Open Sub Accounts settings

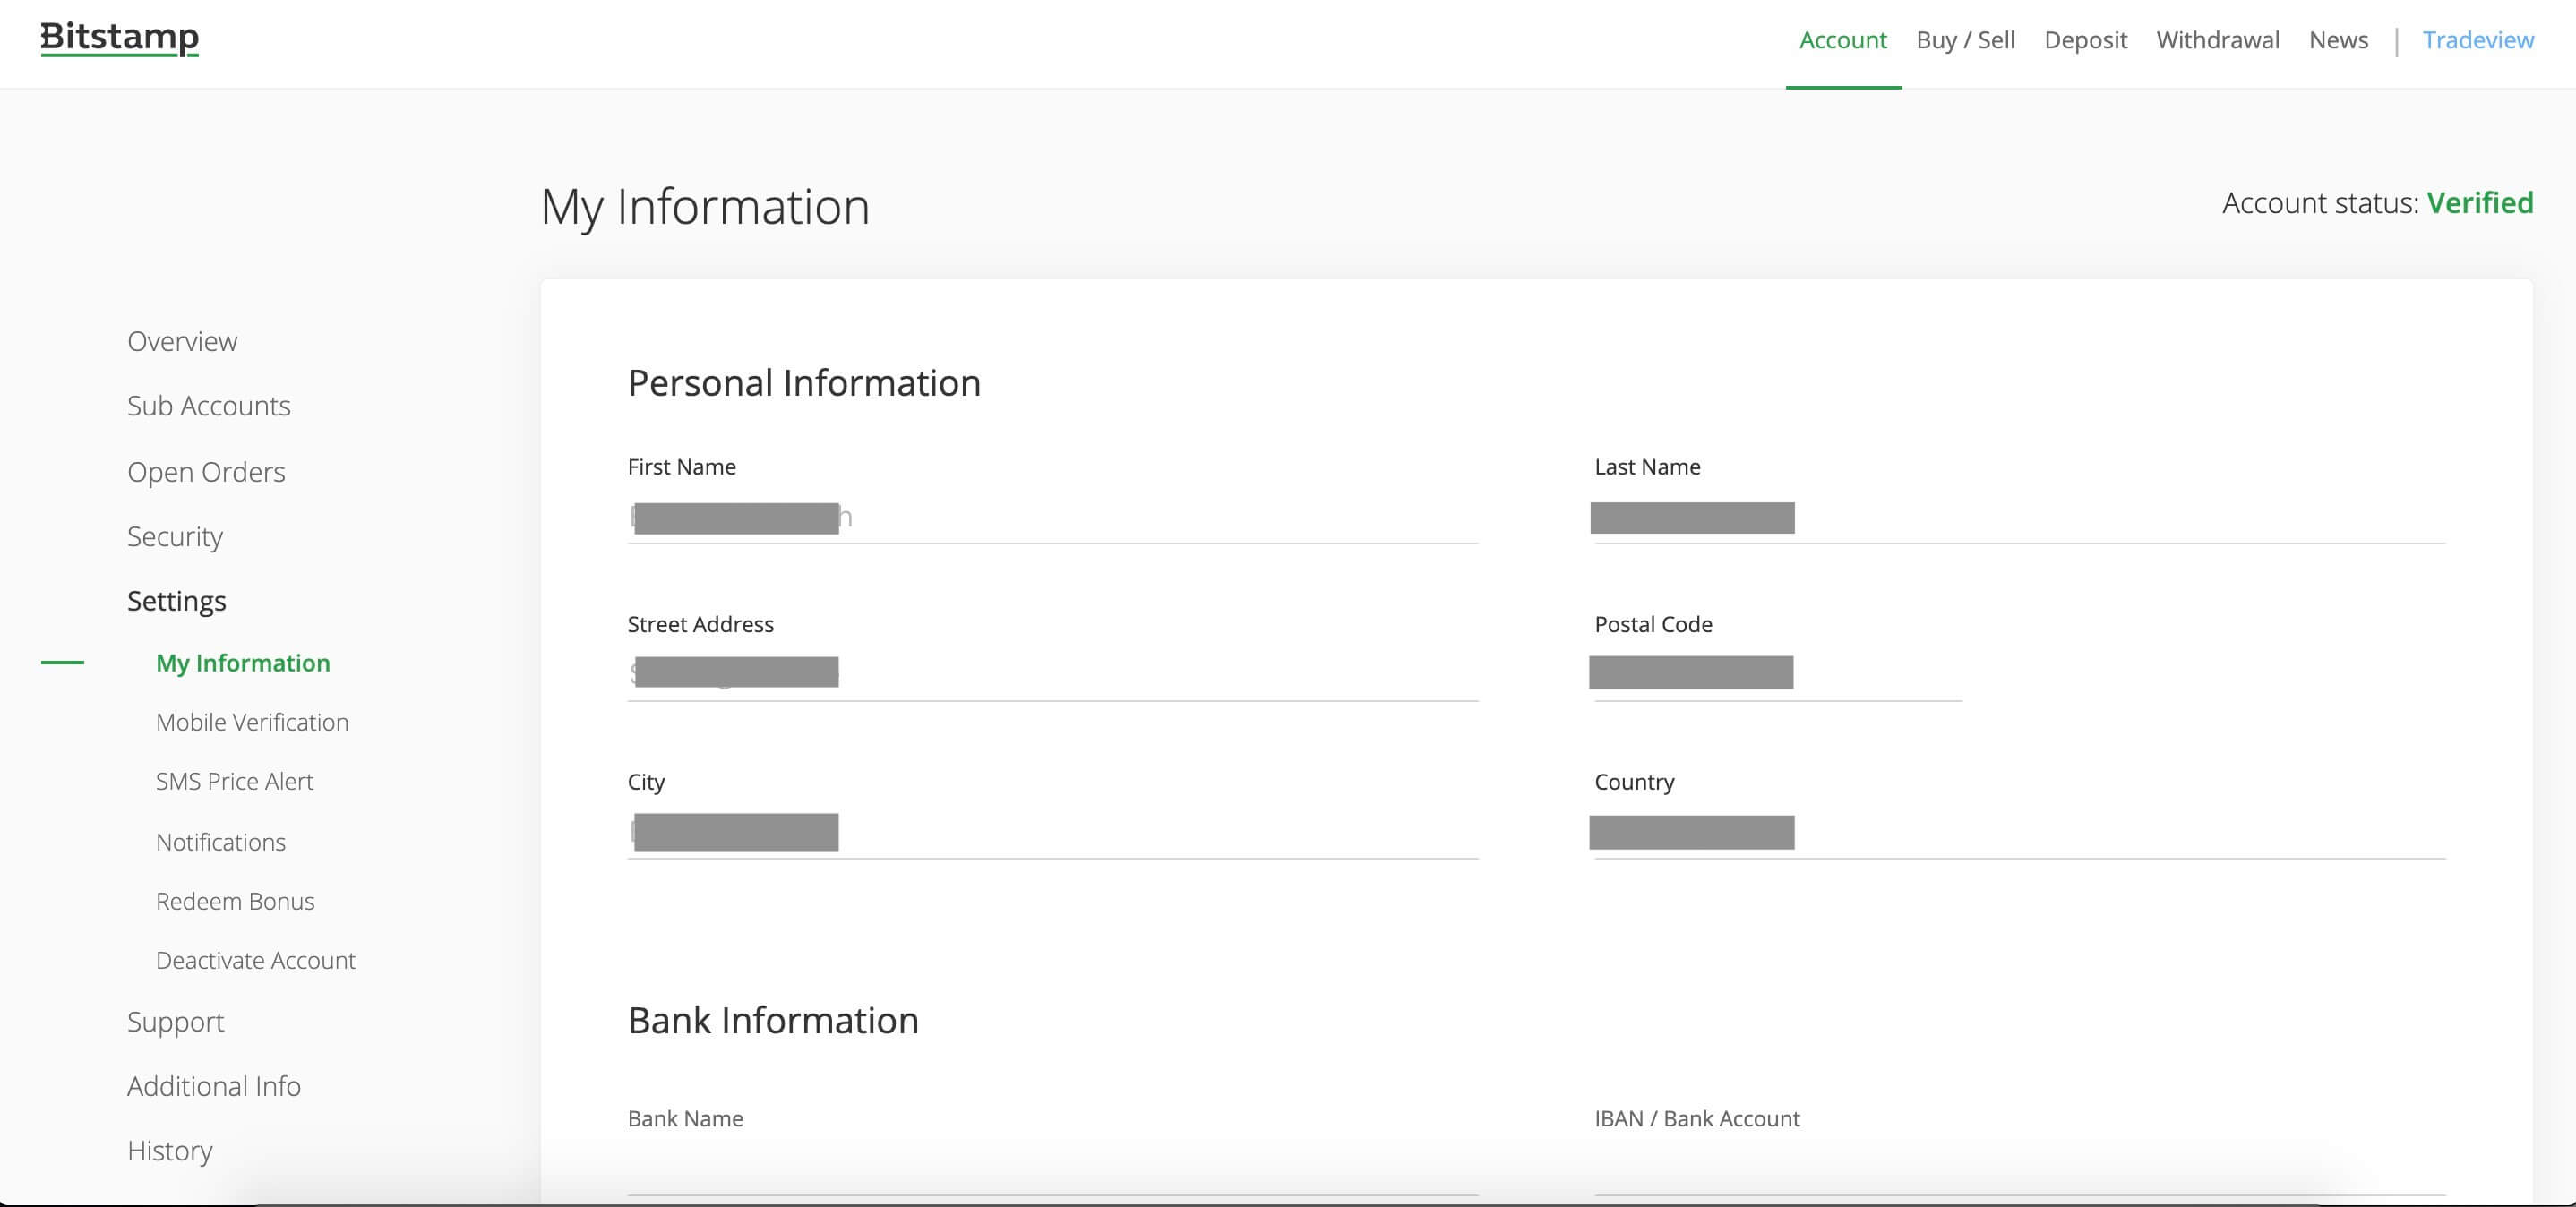pos(209,406)
